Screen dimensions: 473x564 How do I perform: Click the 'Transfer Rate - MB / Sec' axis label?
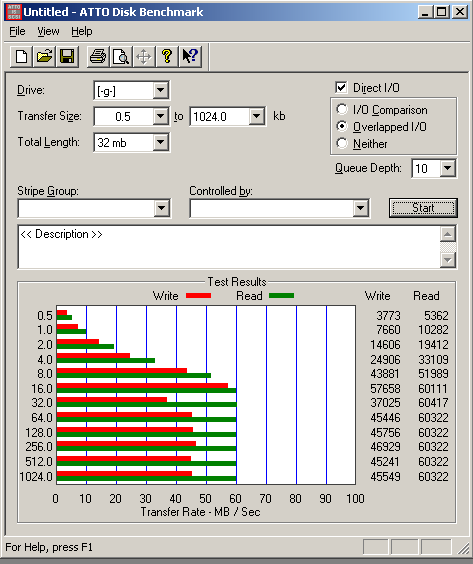tap(200, 511)
